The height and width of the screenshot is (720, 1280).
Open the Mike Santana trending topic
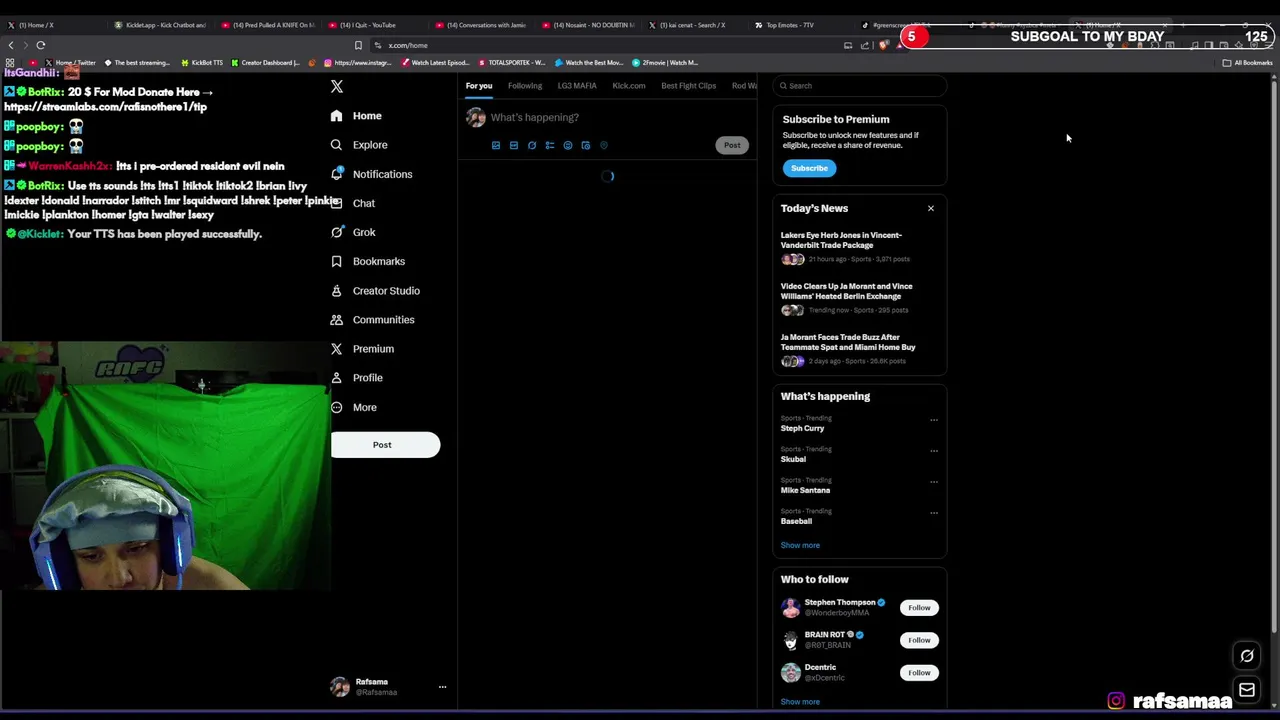point(805,490)
